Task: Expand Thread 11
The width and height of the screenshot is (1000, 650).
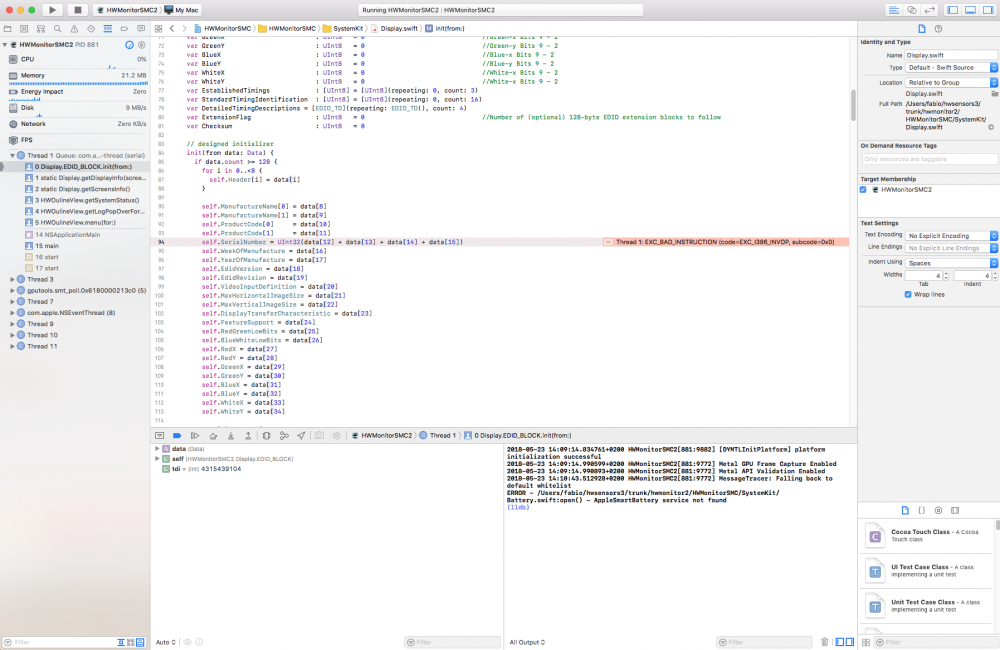Action: coord(12,346)
